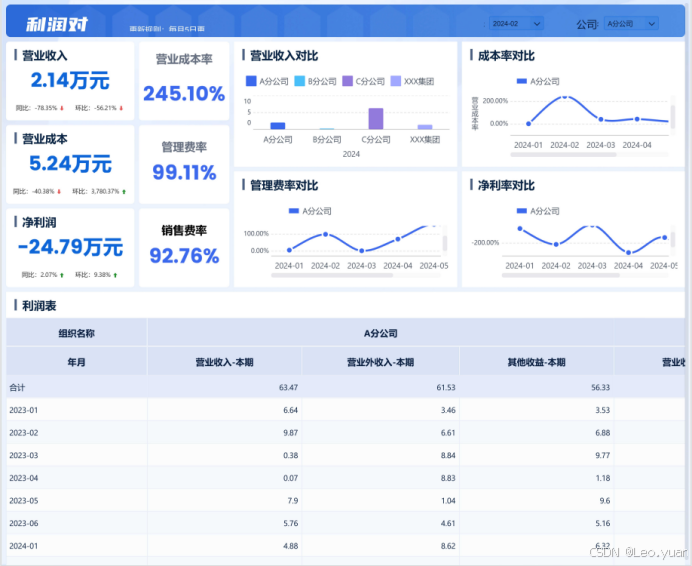The image size is (692, 566).
Task: Click the 营业收入对比 chart title
Action: (x=284, y=56)
